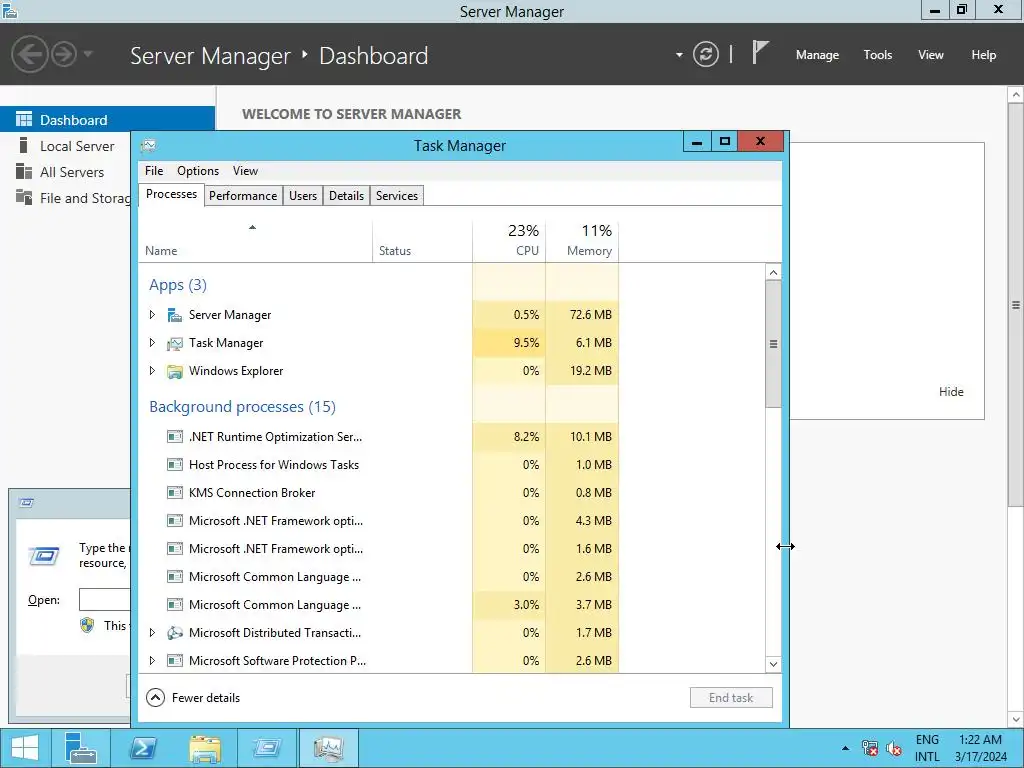Click the muted volume tray icon

click(x=893, y=748)
